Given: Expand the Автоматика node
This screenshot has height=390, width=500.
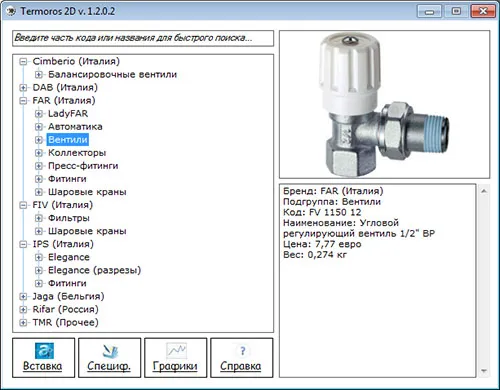Looking at the screenshot, I should click(39, 127).
